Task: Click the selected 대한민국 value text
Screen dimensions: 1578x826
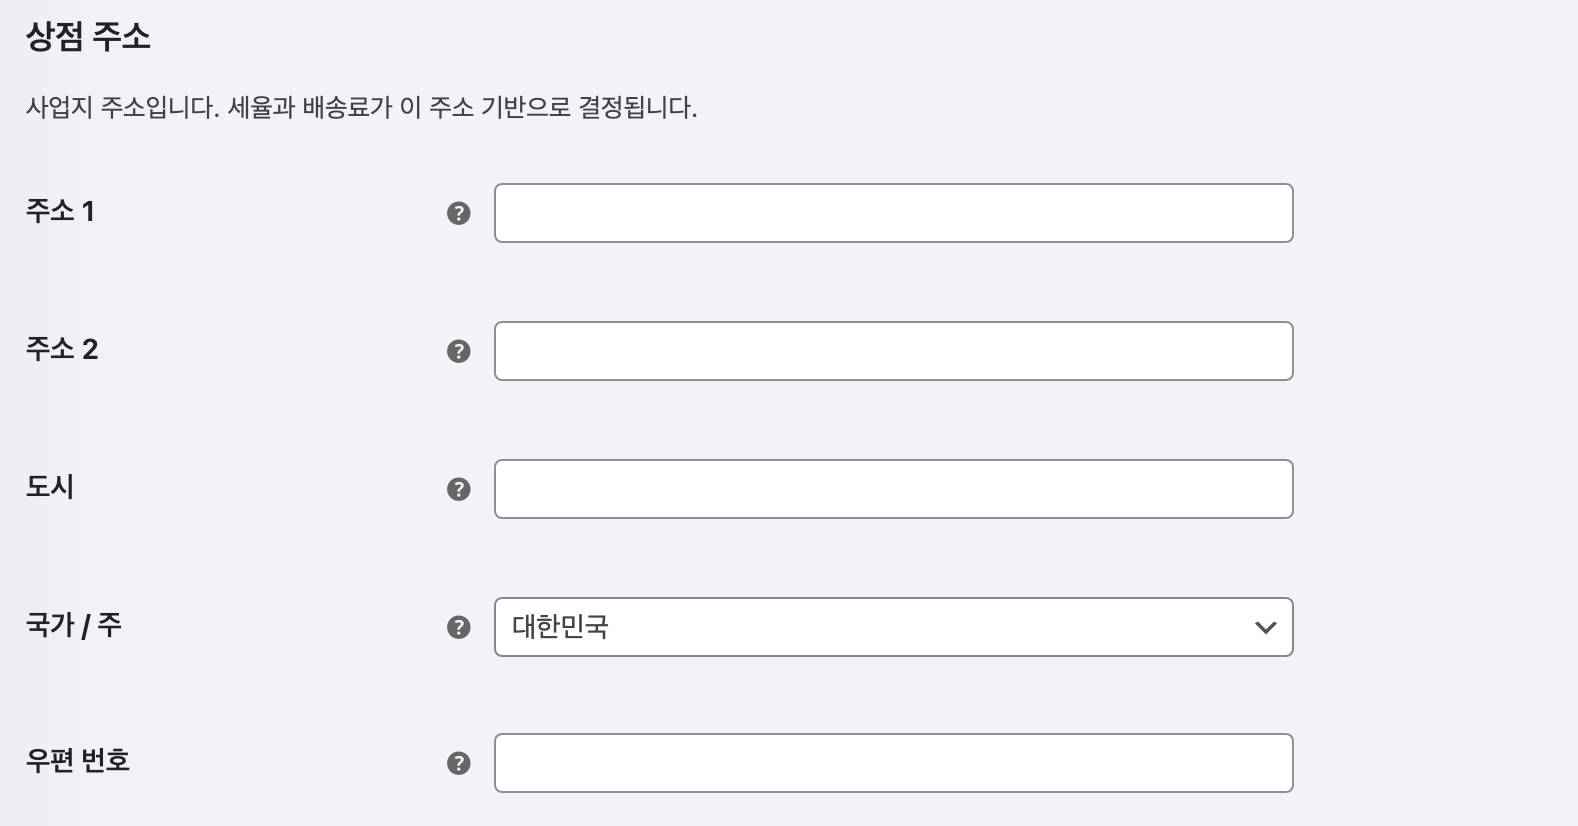Action: [560, 627]
